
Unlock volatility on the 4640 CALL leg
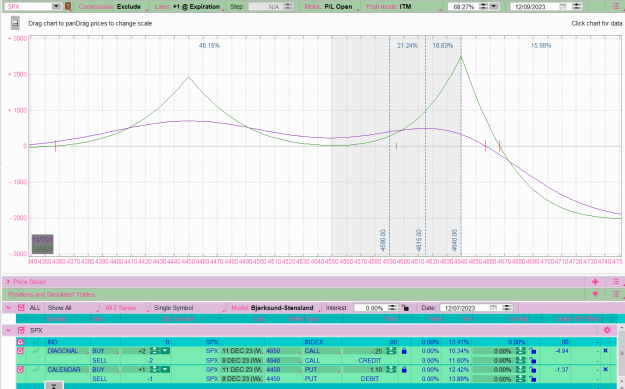[533, 360]
